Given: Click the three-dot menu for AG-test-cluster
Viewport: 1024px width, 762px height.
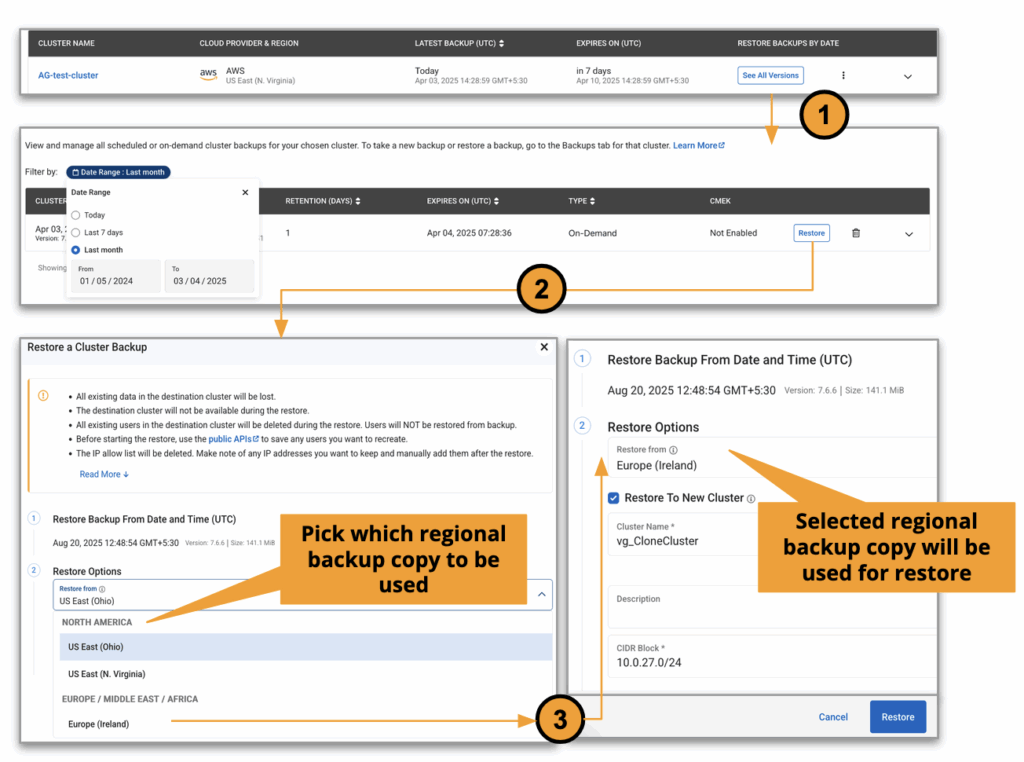Looking at the screenshot, I should point(843,75).
